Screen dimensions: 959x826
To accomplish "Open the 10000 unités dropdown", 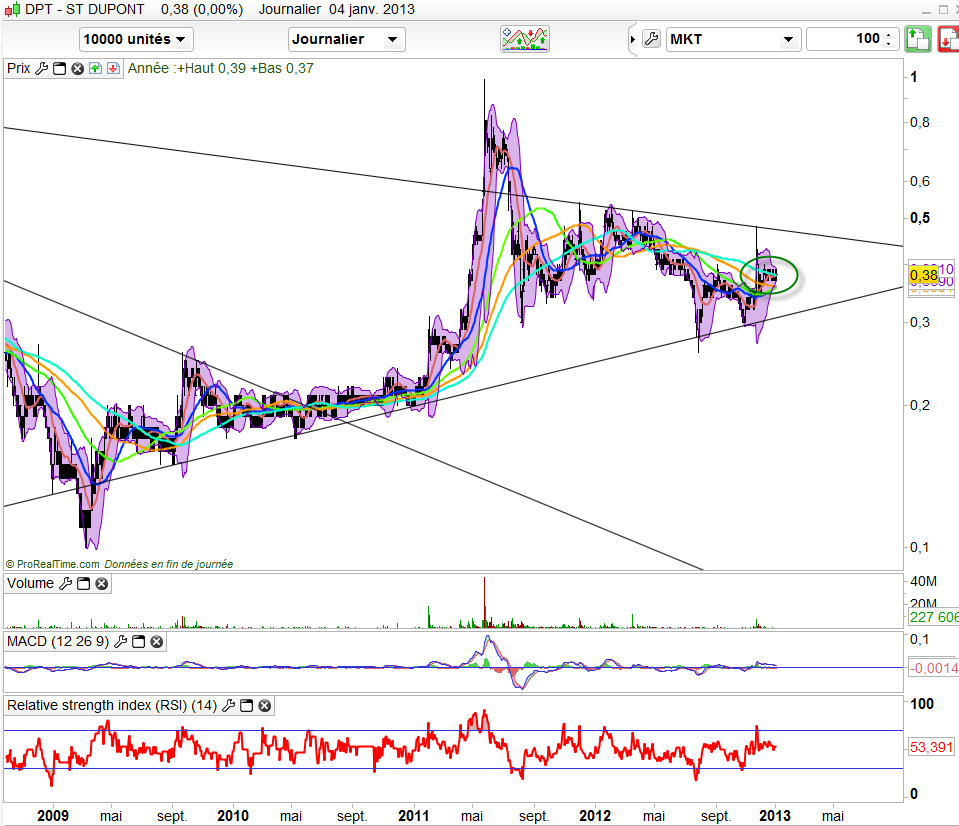I will [136, 39].
